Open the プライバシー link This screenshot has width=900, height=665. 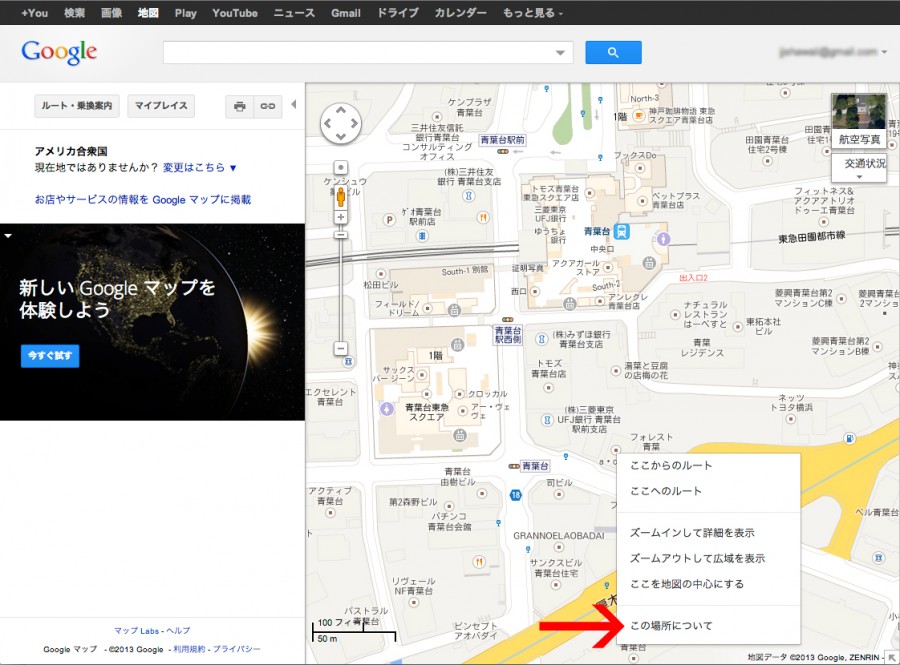pos(236,649)
